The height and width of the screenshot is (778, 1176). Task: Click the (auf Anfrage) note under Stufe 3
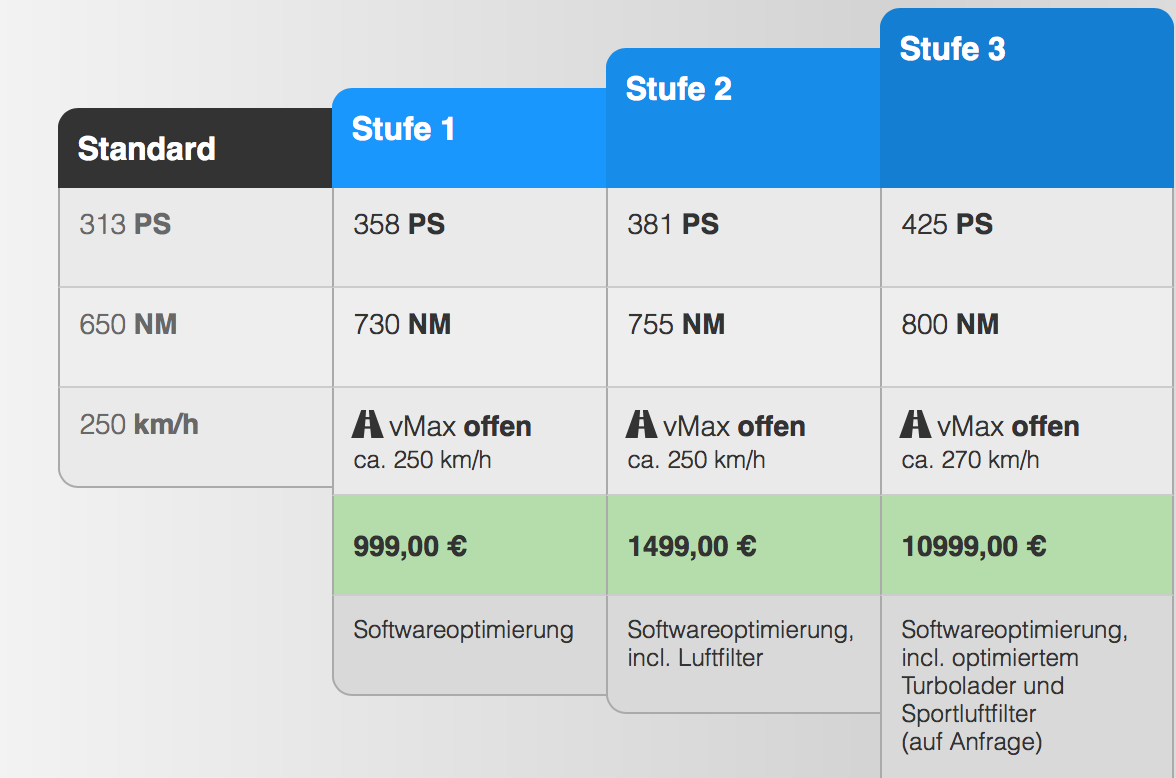click(972, 742)
